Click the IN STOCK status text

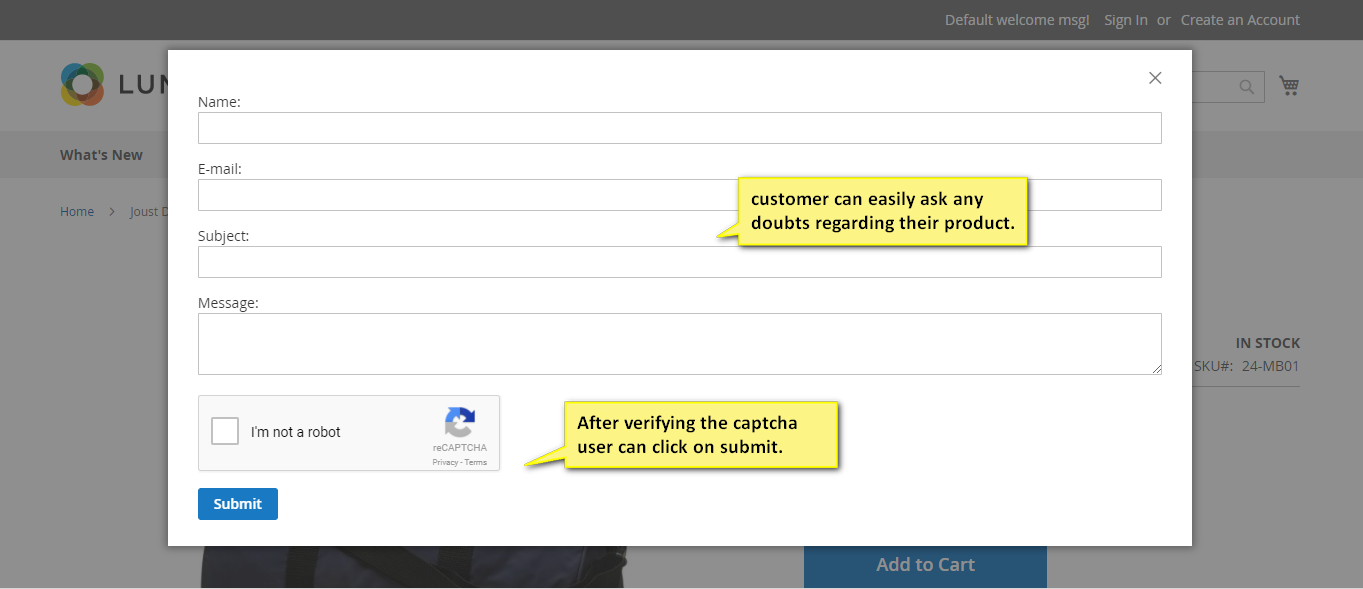1268,343
